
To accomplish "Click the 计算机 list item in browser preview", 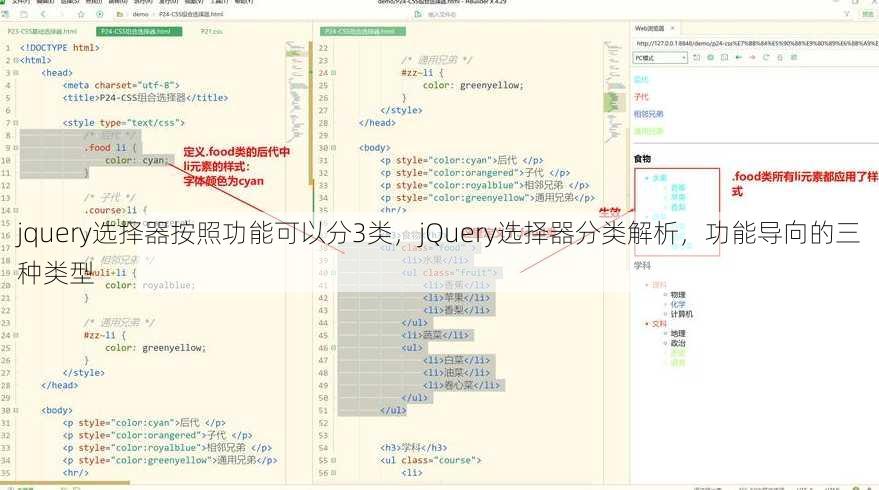I will [682, 314].
